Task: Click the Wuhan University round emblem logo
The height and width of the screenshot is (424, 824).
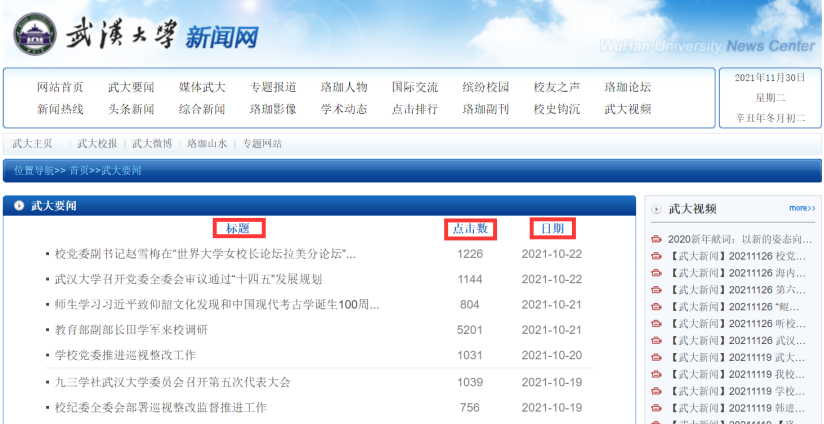Action: pyautogui.click(x=35, y=34)
